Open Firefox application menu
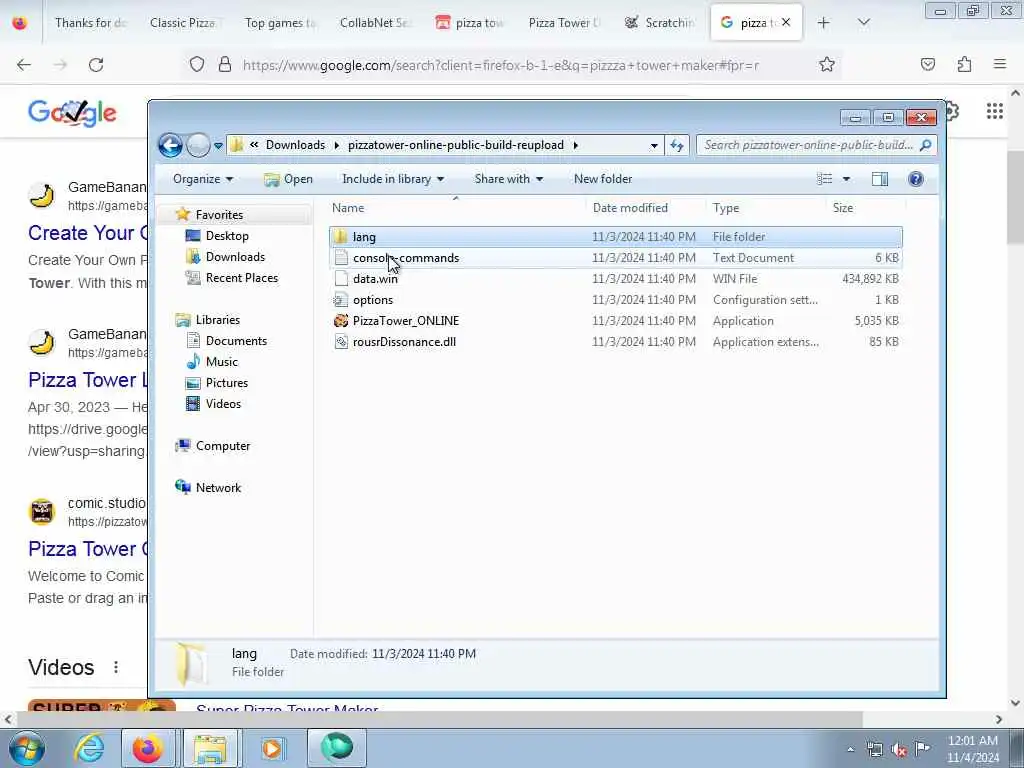This screenshot has height=768, width=1024. click(1000, 65)
